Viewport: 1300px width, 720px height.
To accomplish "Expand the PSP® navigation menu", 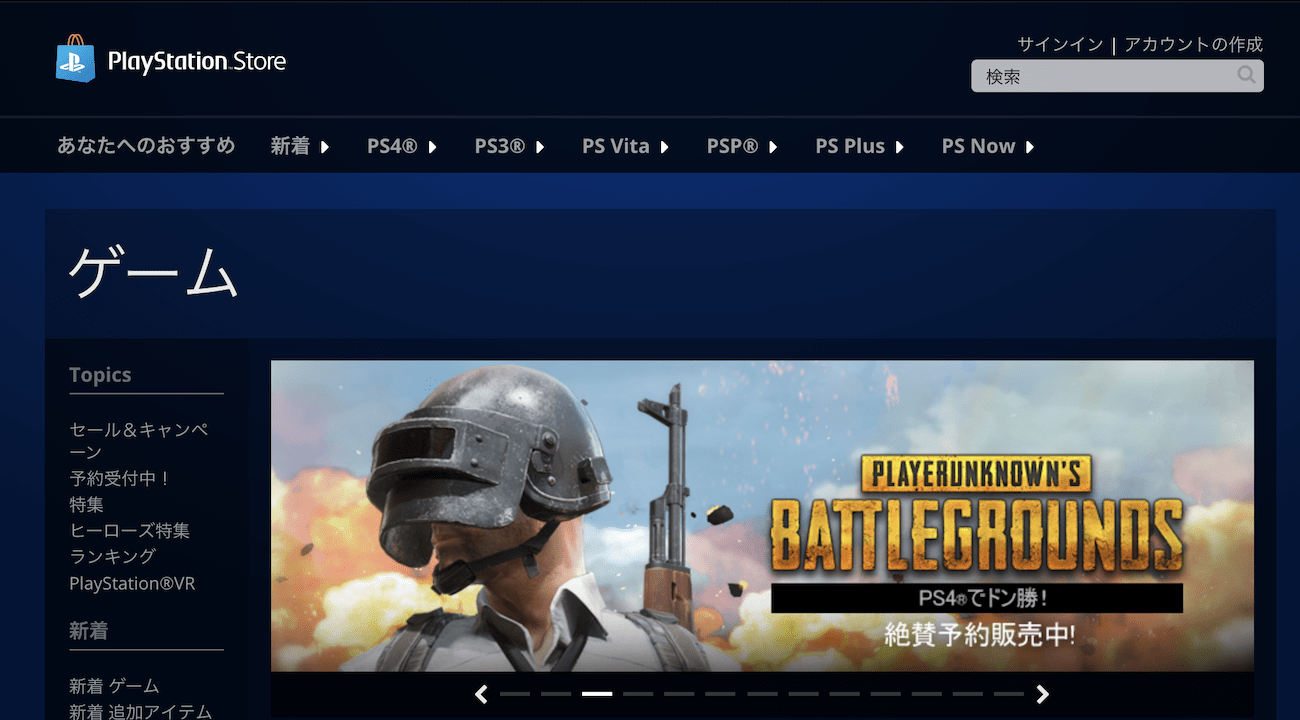I will 742,146.
